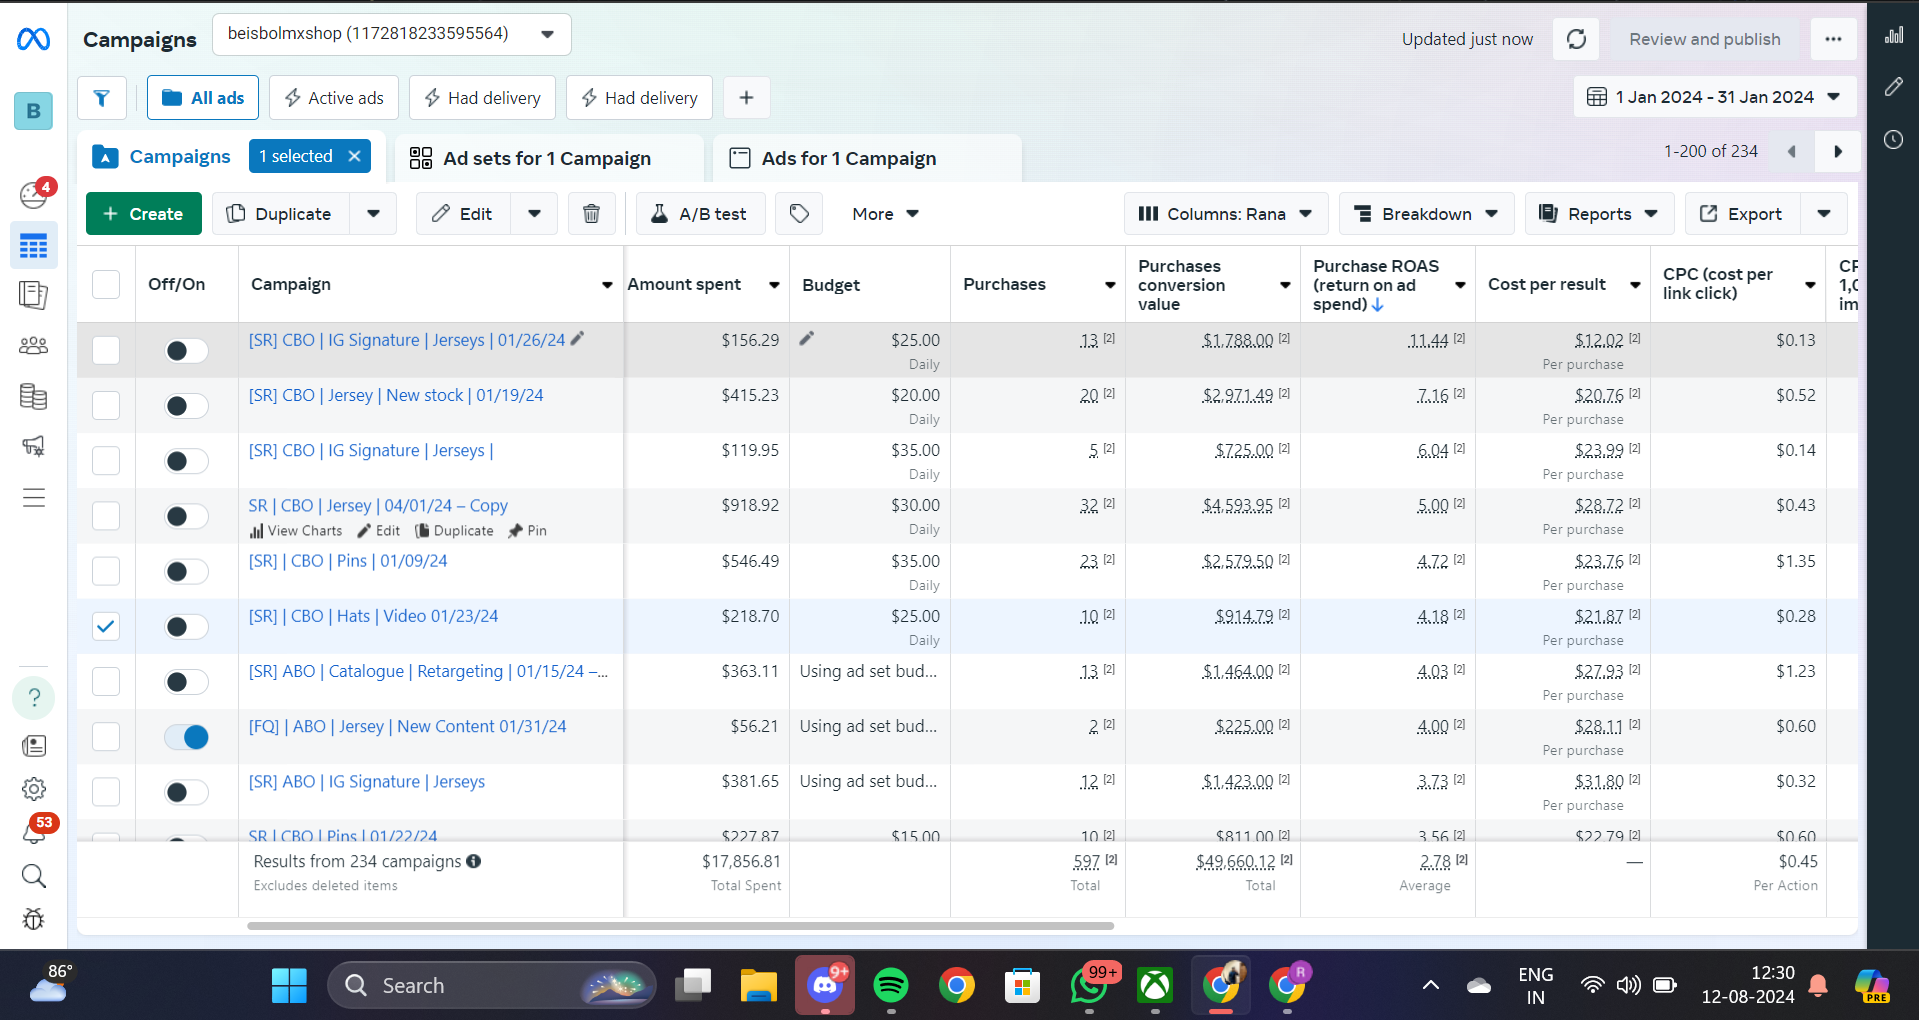Switch to the Campaigns tab

(x=162, y=157)
